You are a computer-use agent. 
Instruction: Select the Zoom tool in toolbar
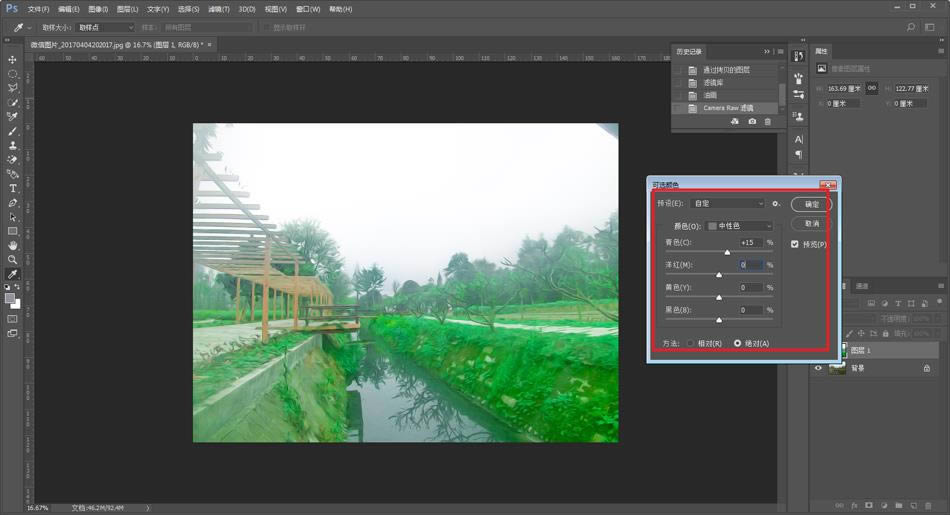(x=13, y=259)
